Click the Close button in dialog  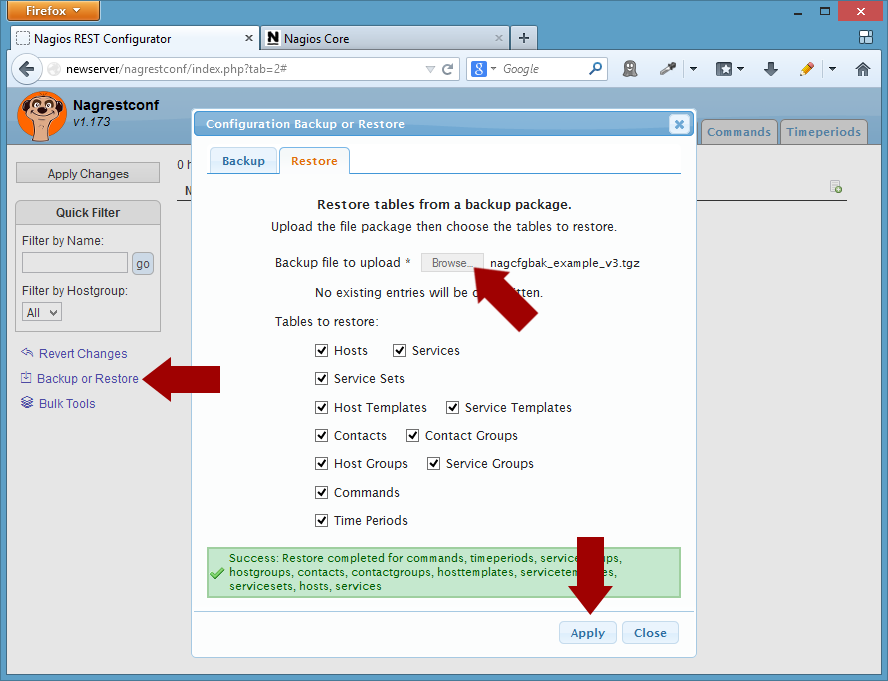[x=650, y=633]
